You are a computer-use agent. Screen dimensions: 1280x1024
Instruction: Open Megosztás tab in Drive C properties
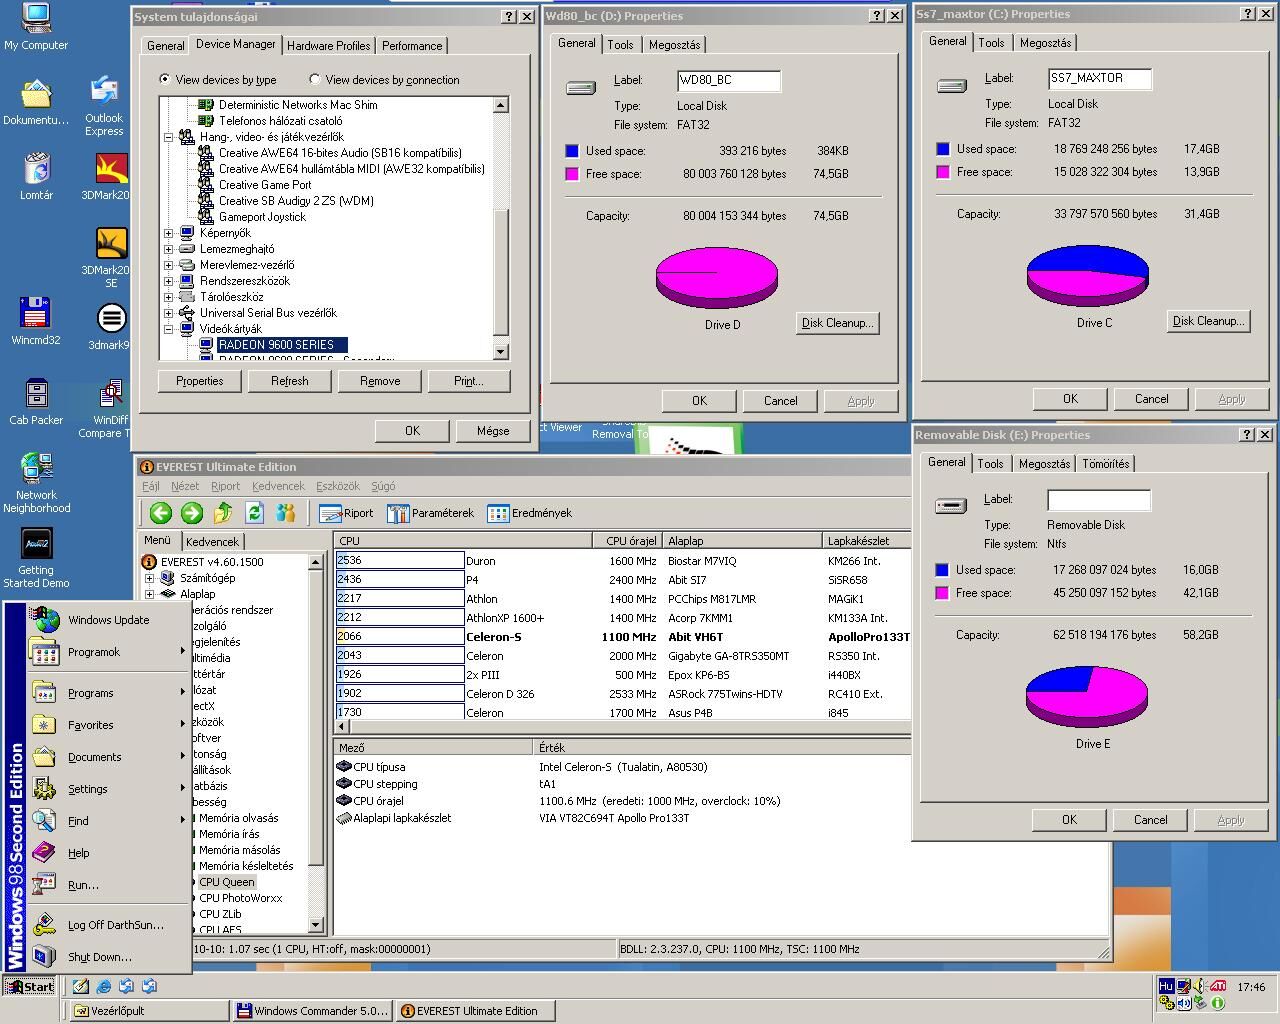point(1045,43)
